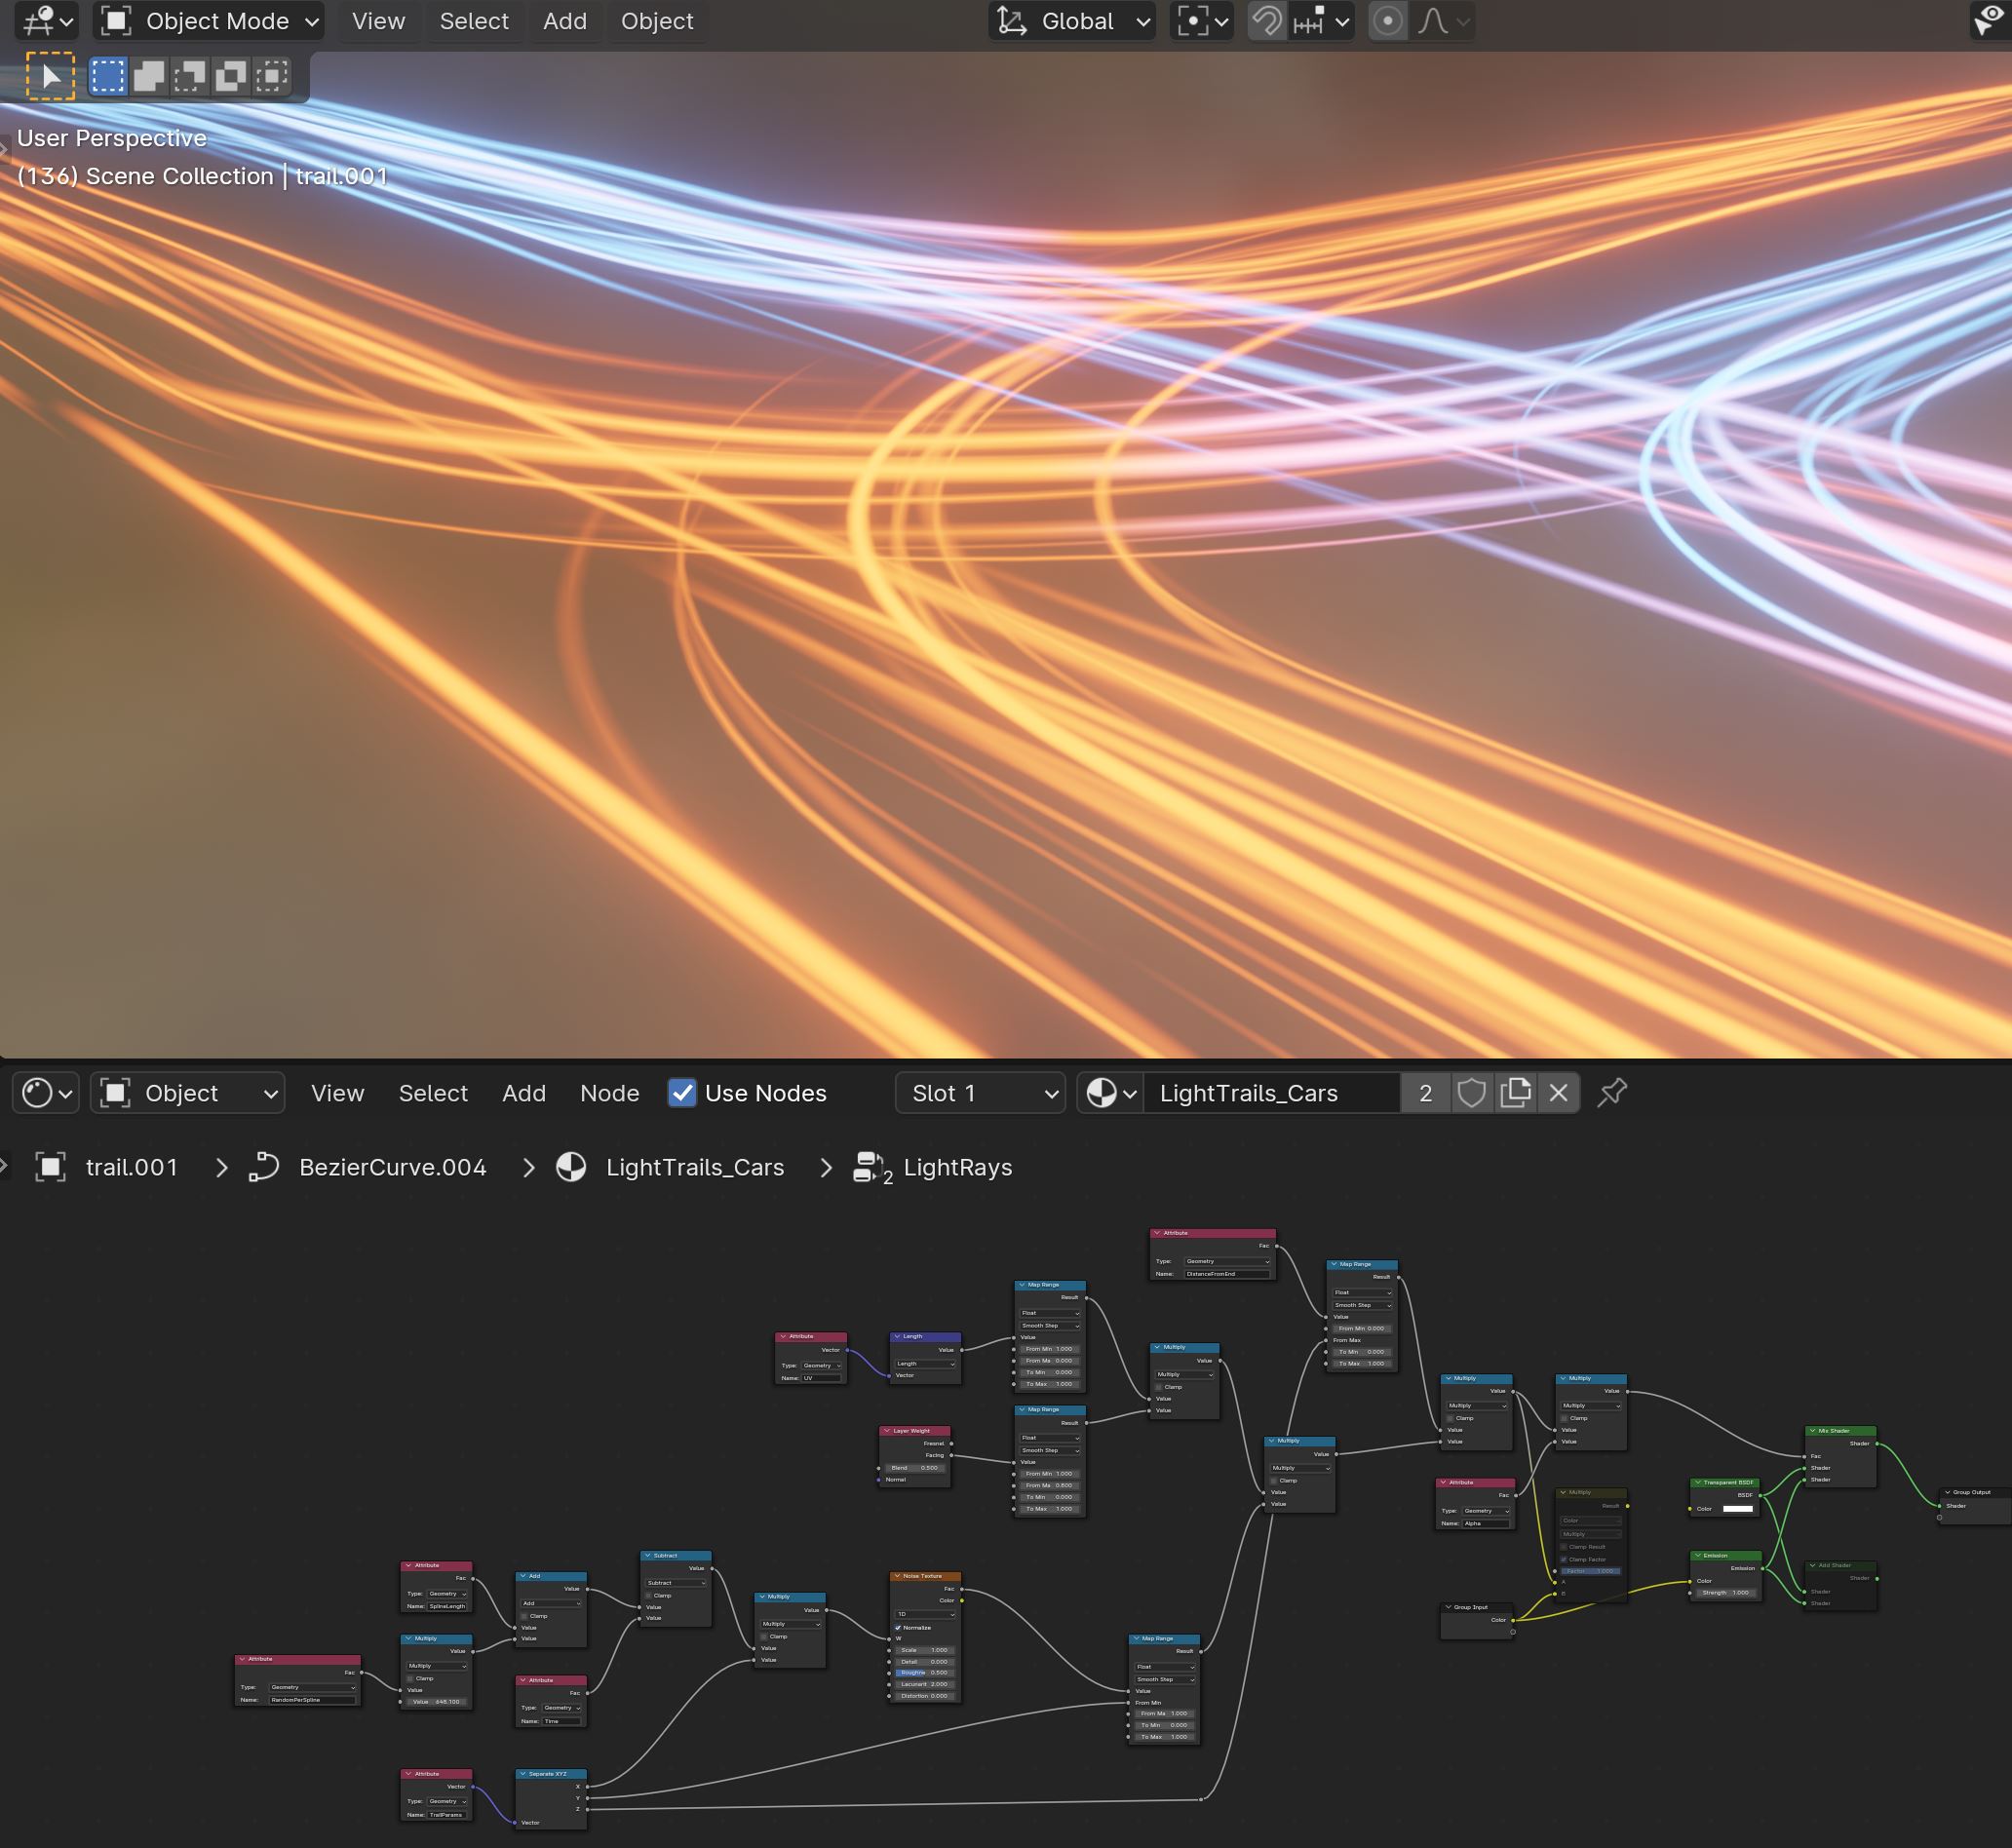2012x1848 pixels.
Task: Click LightTrails_Cars in the breadcrumb path
Action: pyautogui.click(x=694, y=1167)
